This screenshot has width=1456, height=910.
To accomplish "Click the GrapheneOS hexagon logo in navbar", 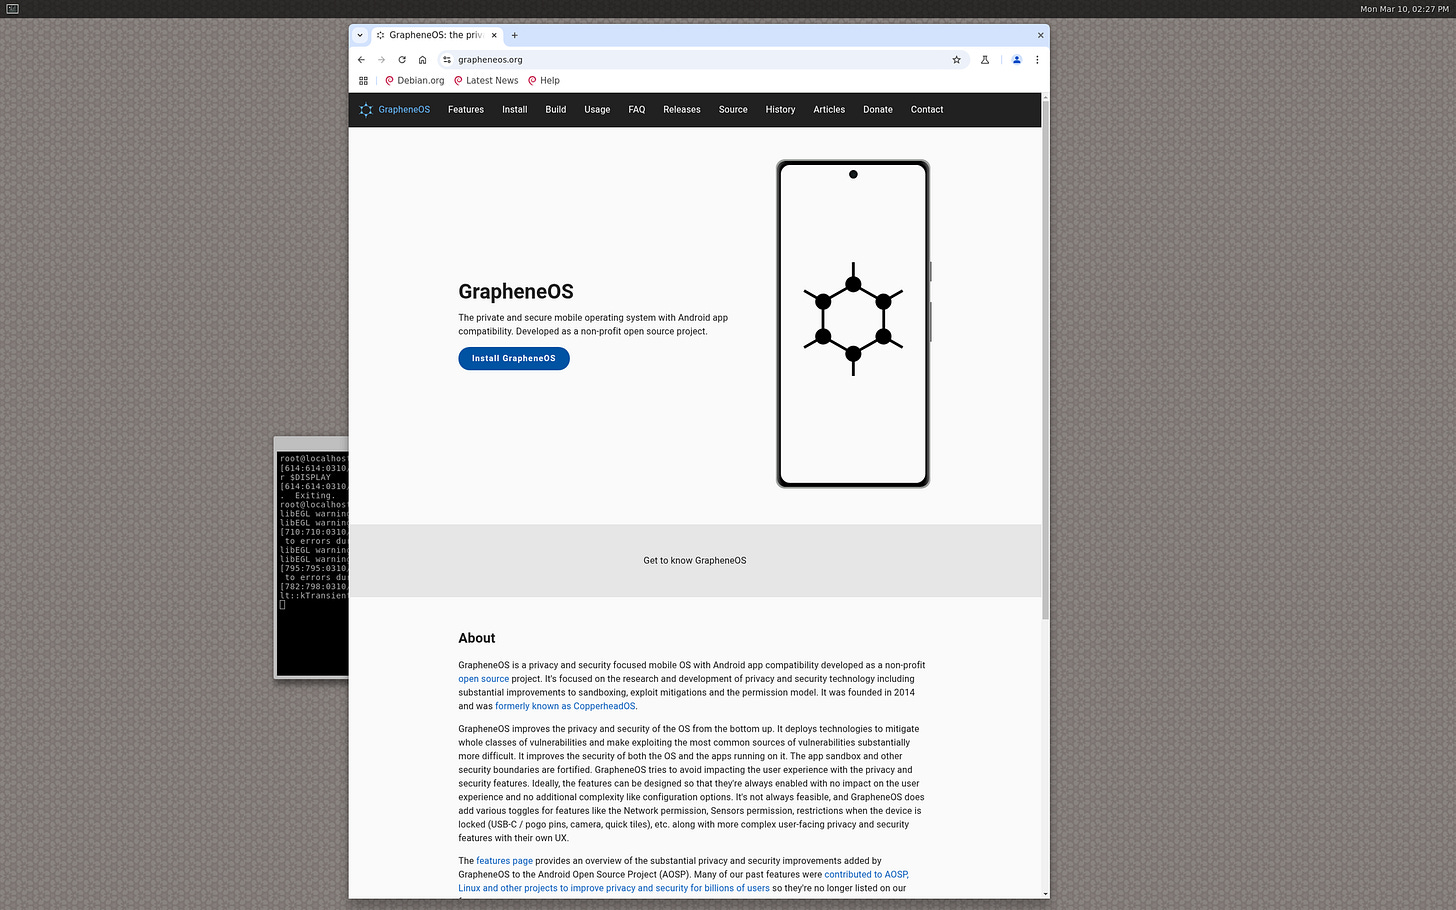I will point(366,110).
